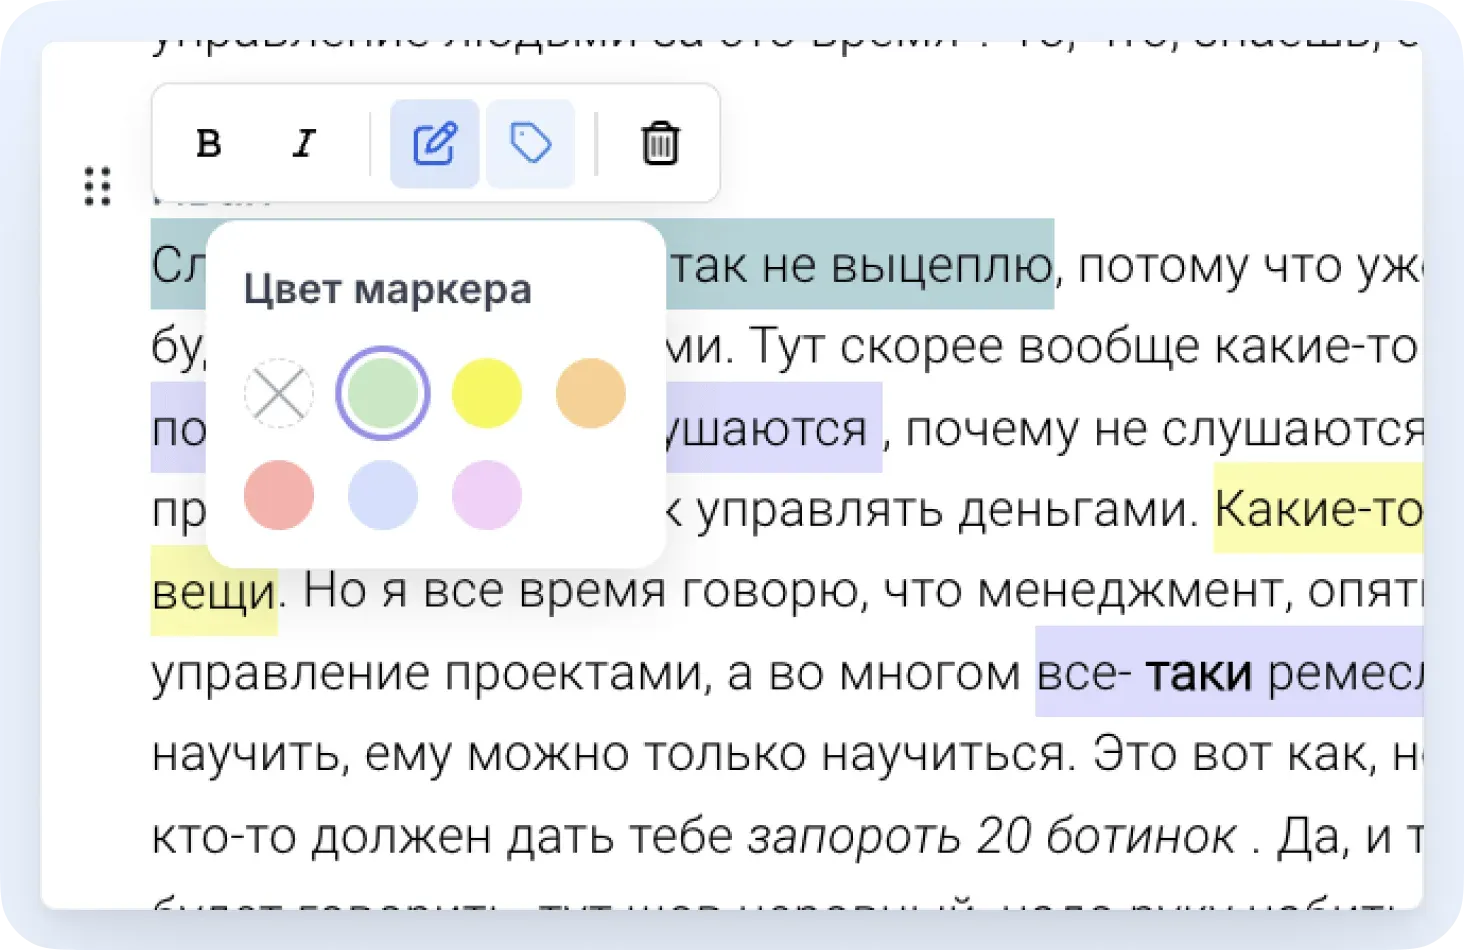The image size is (1464, 950).
Task: Click the highlighted phrase "так не выцеплю"
Action: coord(861,266)
